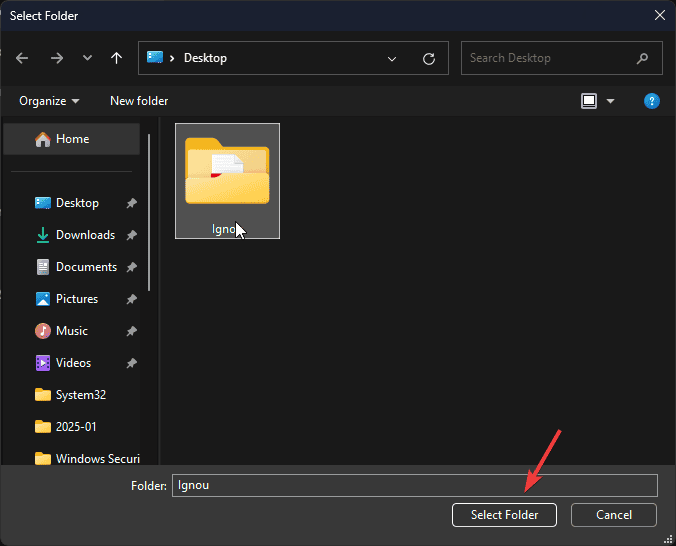Open 2025-01 folder in sidebar
Screen dimensions: 676x546
[75, 427]
